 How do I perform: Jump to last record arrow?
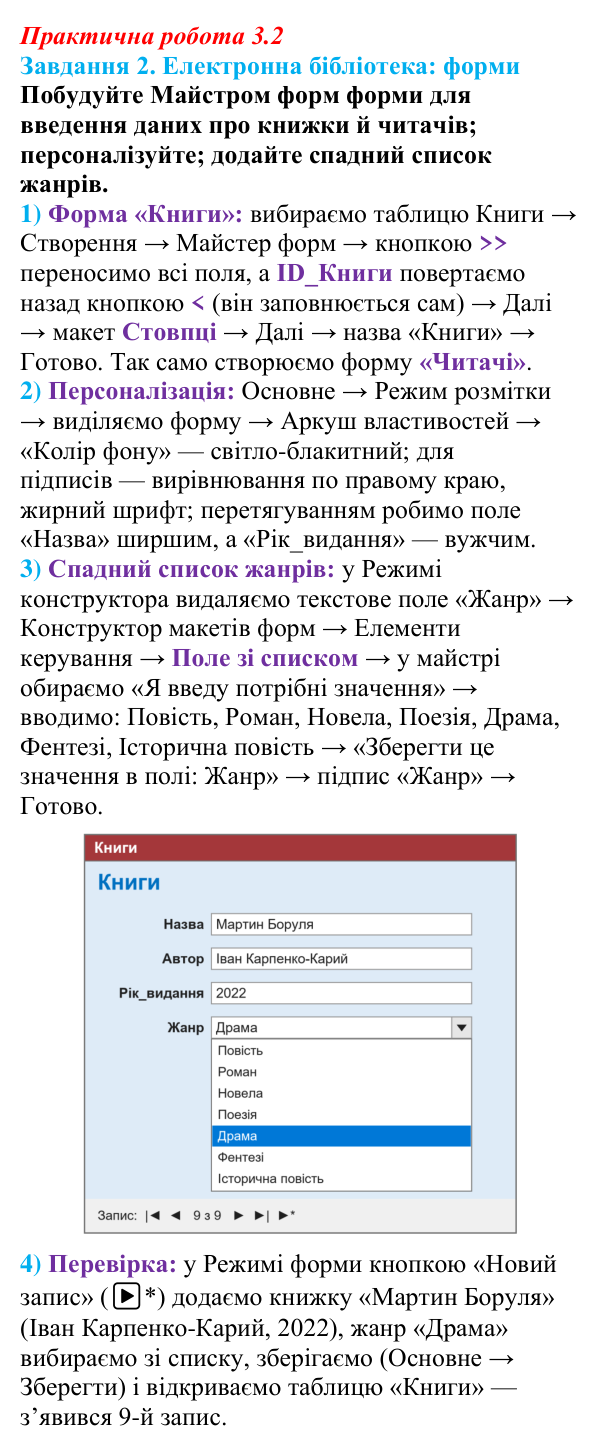261,1216
